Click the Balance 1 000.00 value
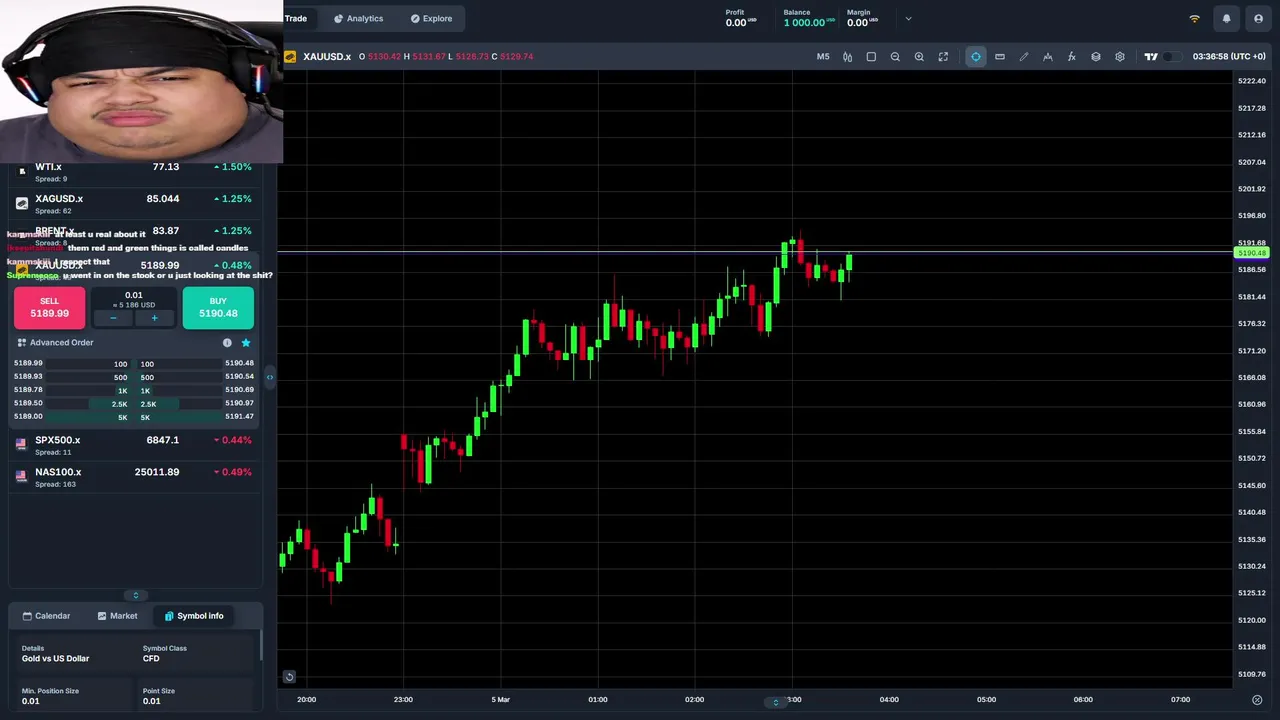Image resolution: width=1280 pixels, height=720 pixels. (808, 23)
